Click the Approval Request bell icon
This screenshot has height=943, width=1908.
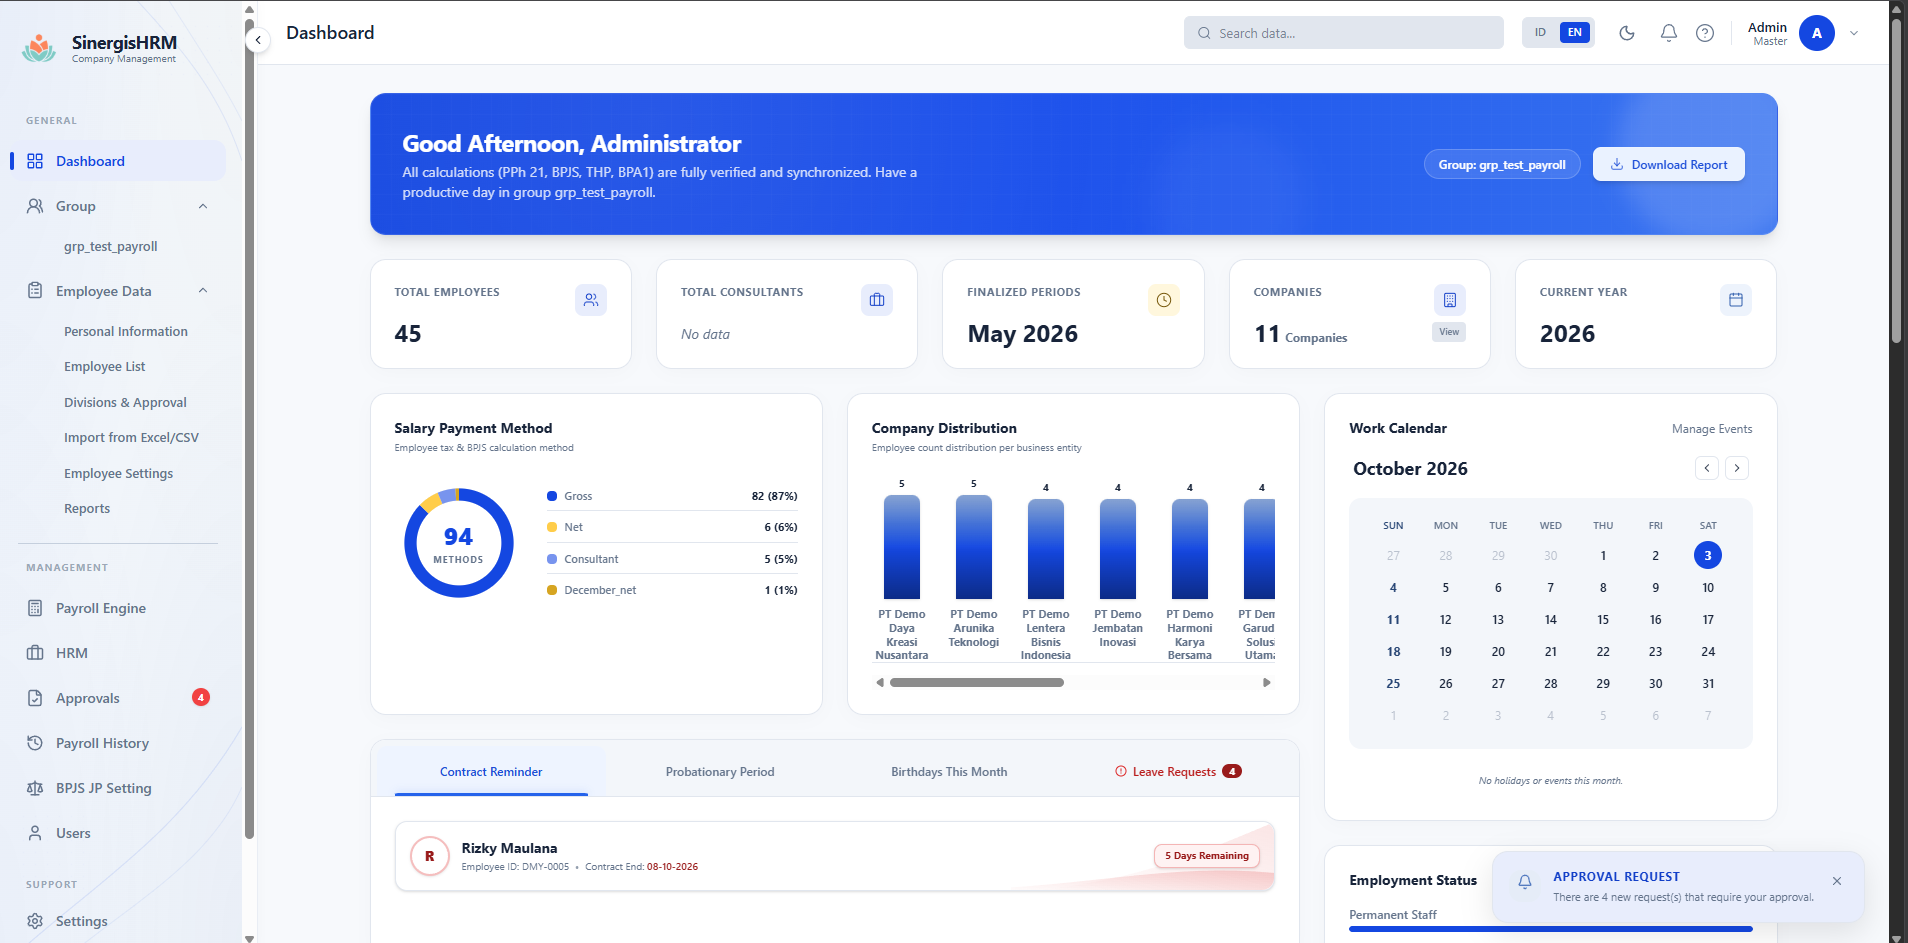1525,882
